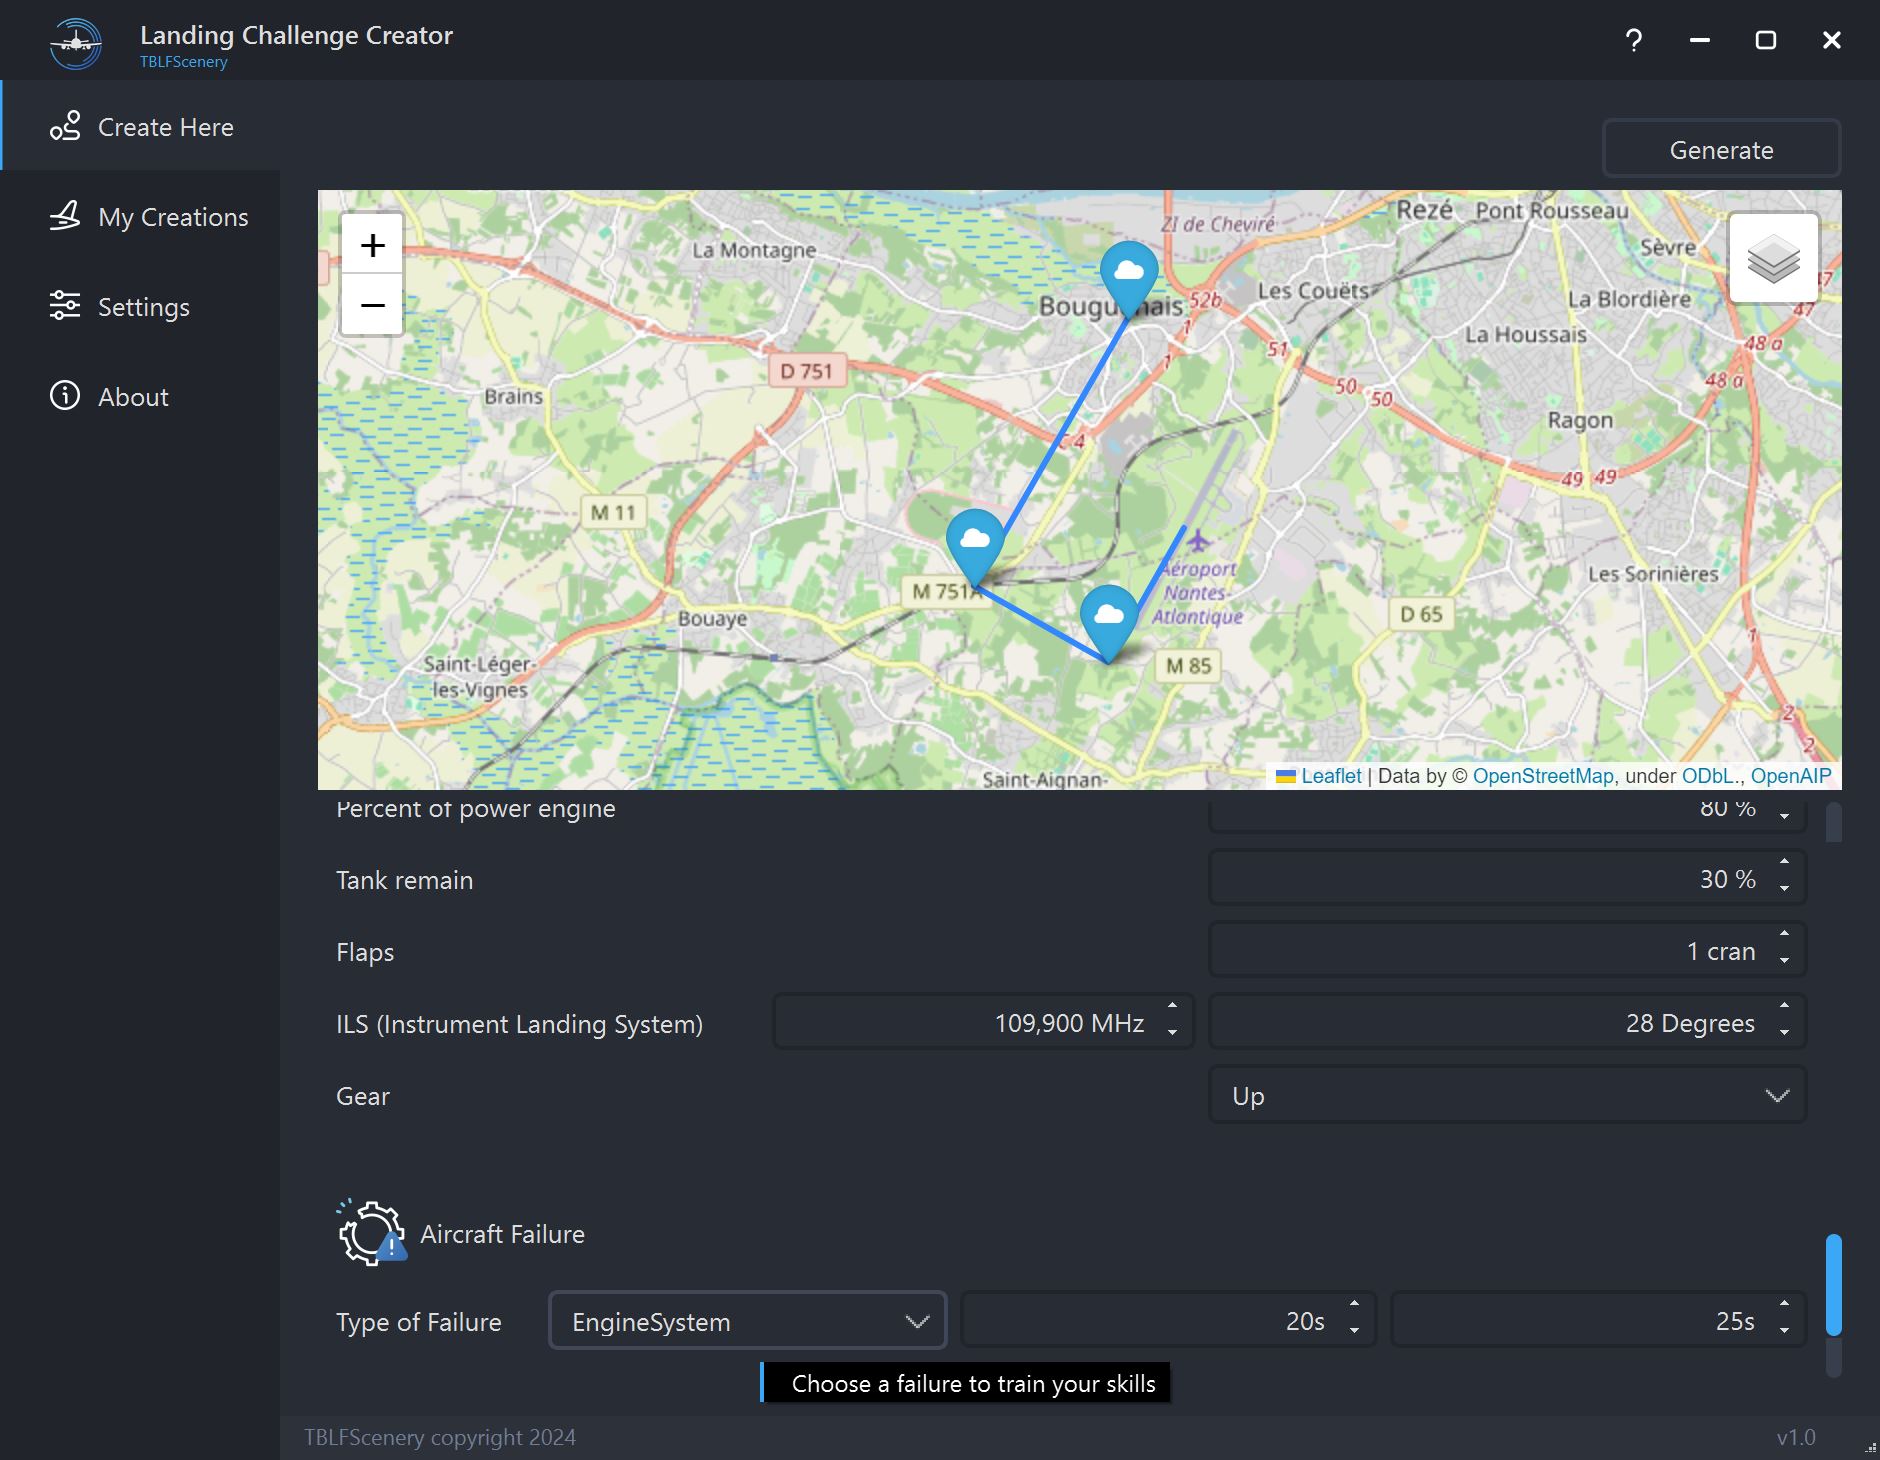Click the map zoom out minus button
Image resolution: width=1880 pixels, height=1460 pixels.
click(372, 305)
